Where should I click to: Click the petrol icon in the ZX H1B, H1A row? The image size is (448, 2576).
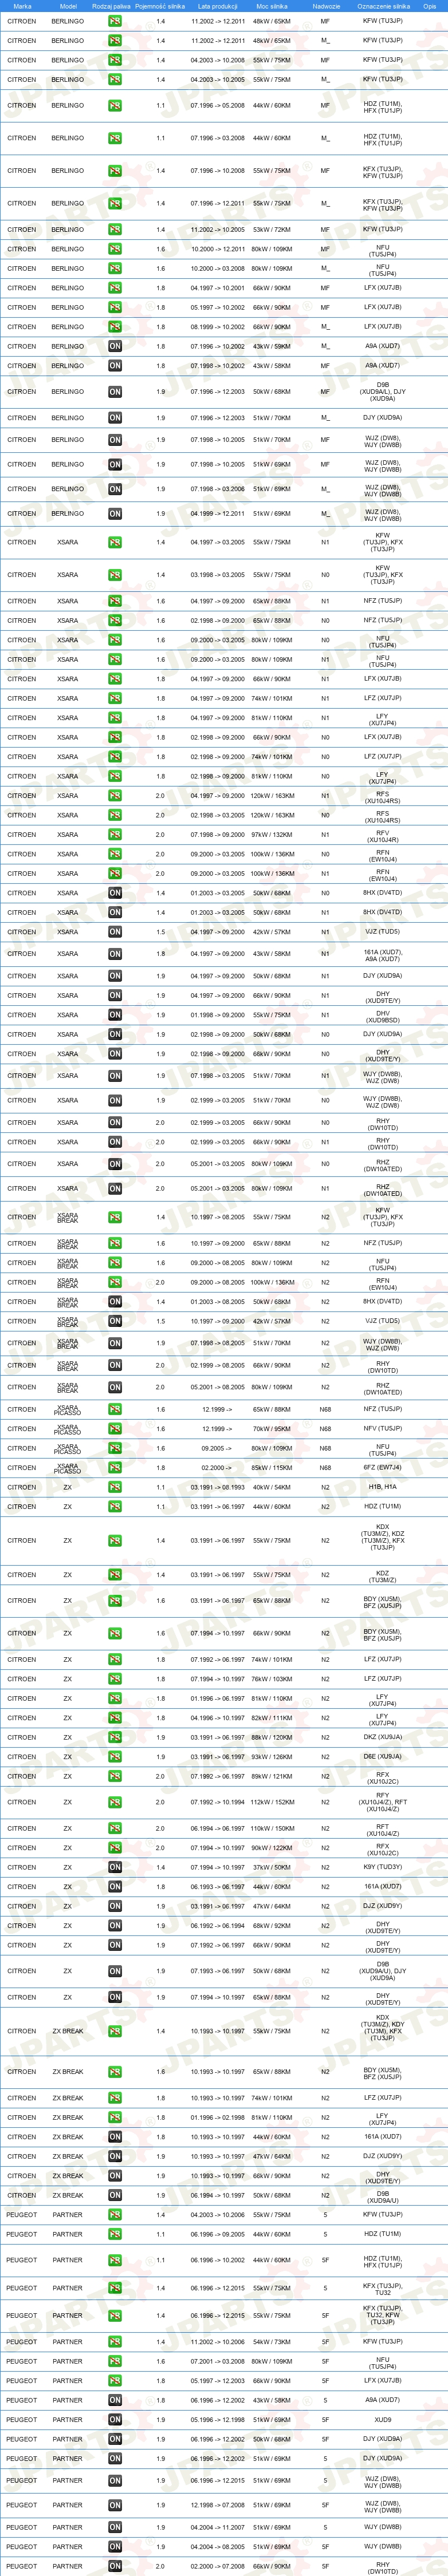(x=115, y=1487)
